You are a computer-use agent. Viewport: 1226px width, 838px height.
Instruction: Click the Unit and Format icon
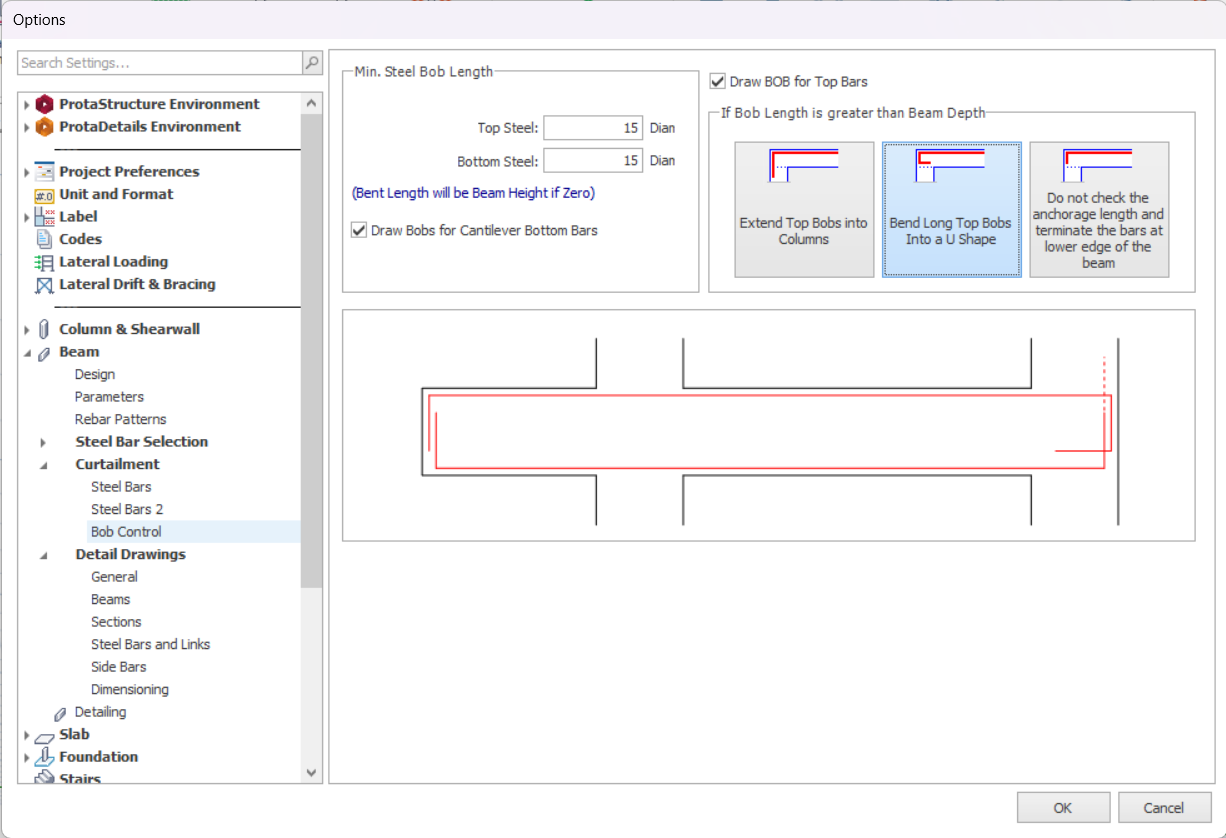coord(44,195)
